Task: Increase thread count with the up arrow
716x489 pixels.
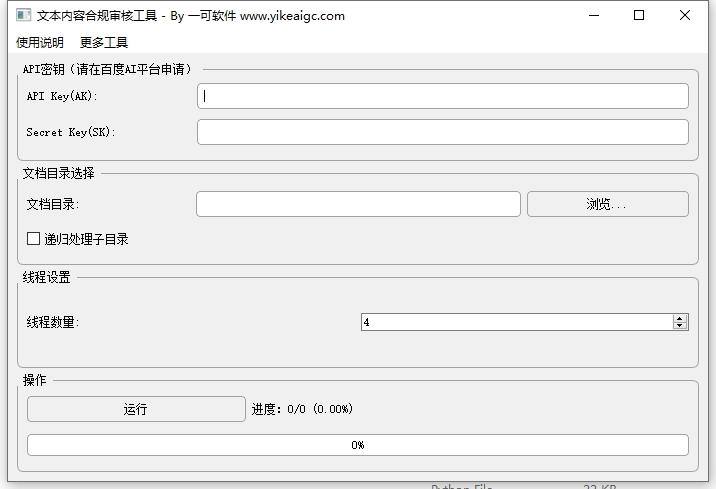Action: [681, 318]
